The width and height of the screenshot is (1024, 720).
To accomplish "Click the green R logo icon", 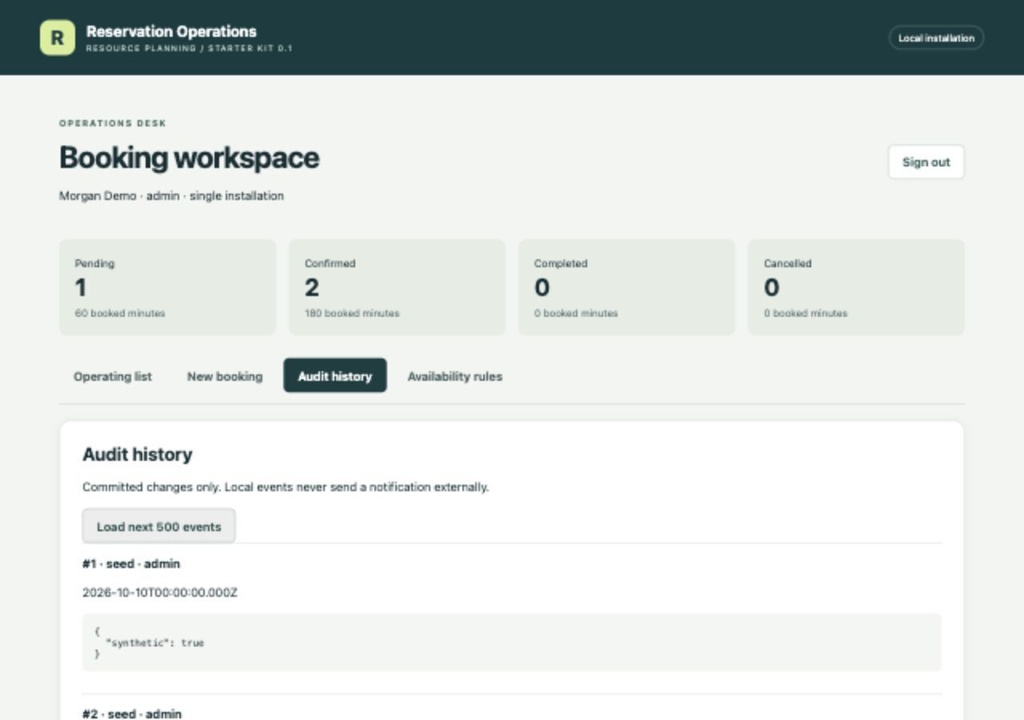I will coord(57,37).
